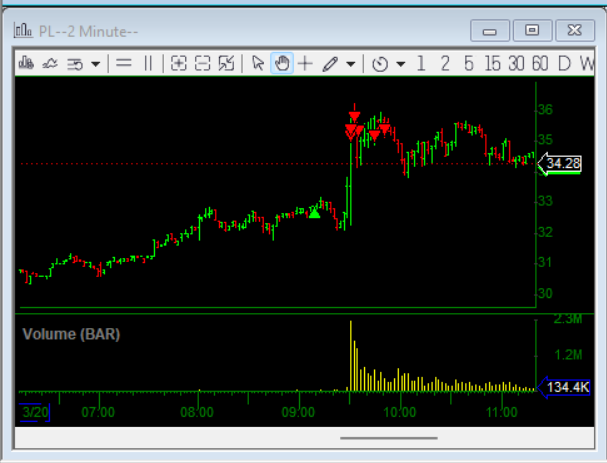
Task: Click the Volume (BAR) panel label
Action: coord(71,334)
